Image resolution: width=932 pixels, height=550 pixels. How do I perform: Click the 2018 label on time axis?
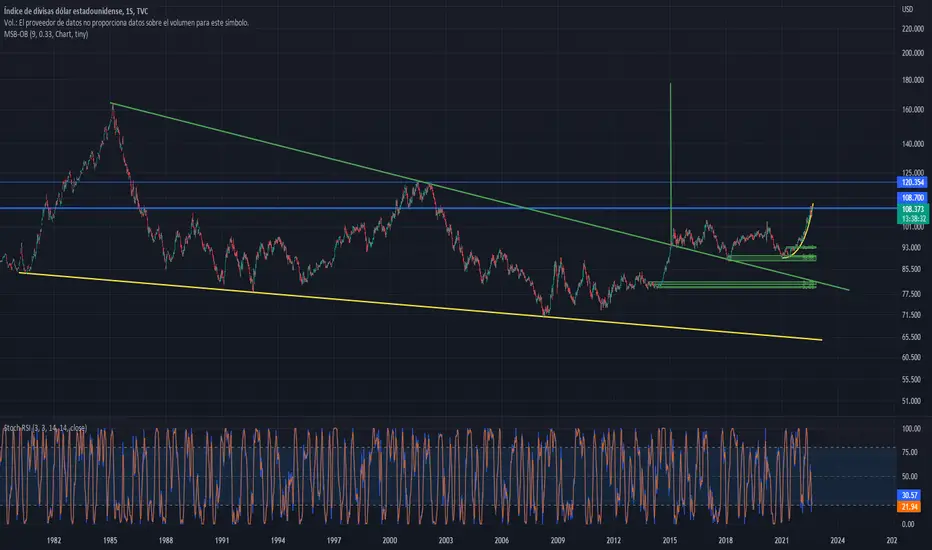725,540
